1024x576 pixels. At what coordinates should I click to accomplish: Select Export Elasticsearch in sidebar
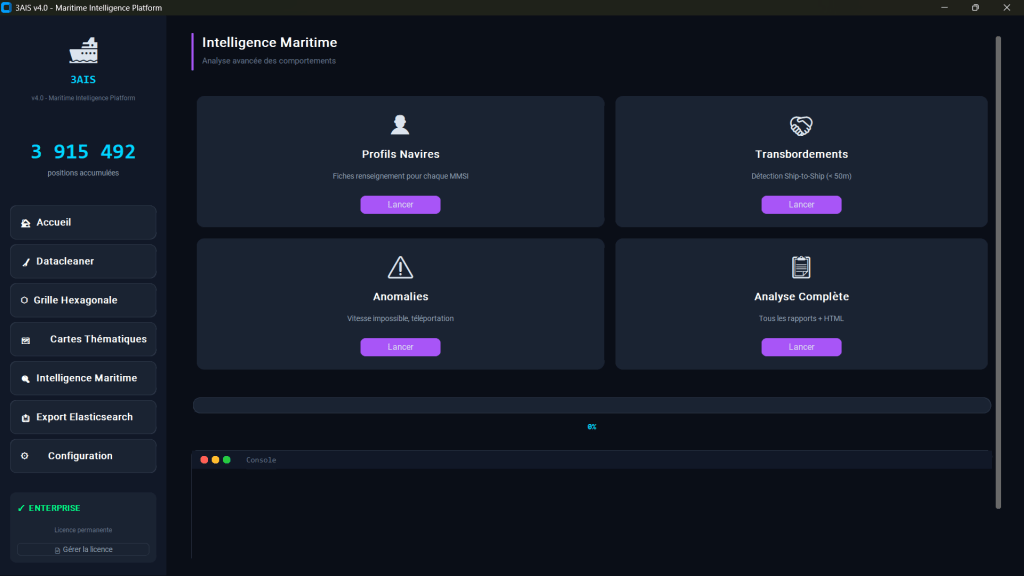point(83,417)
